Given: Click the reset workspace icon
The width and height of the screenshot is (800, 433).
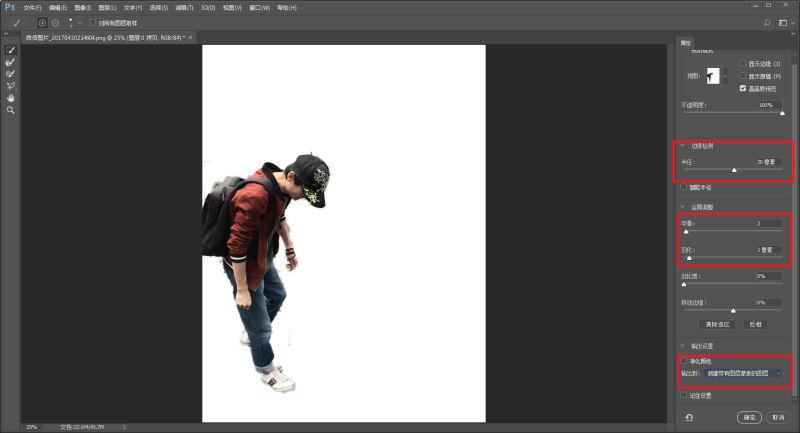Looking at the screenshot, I should click(689, 417).
